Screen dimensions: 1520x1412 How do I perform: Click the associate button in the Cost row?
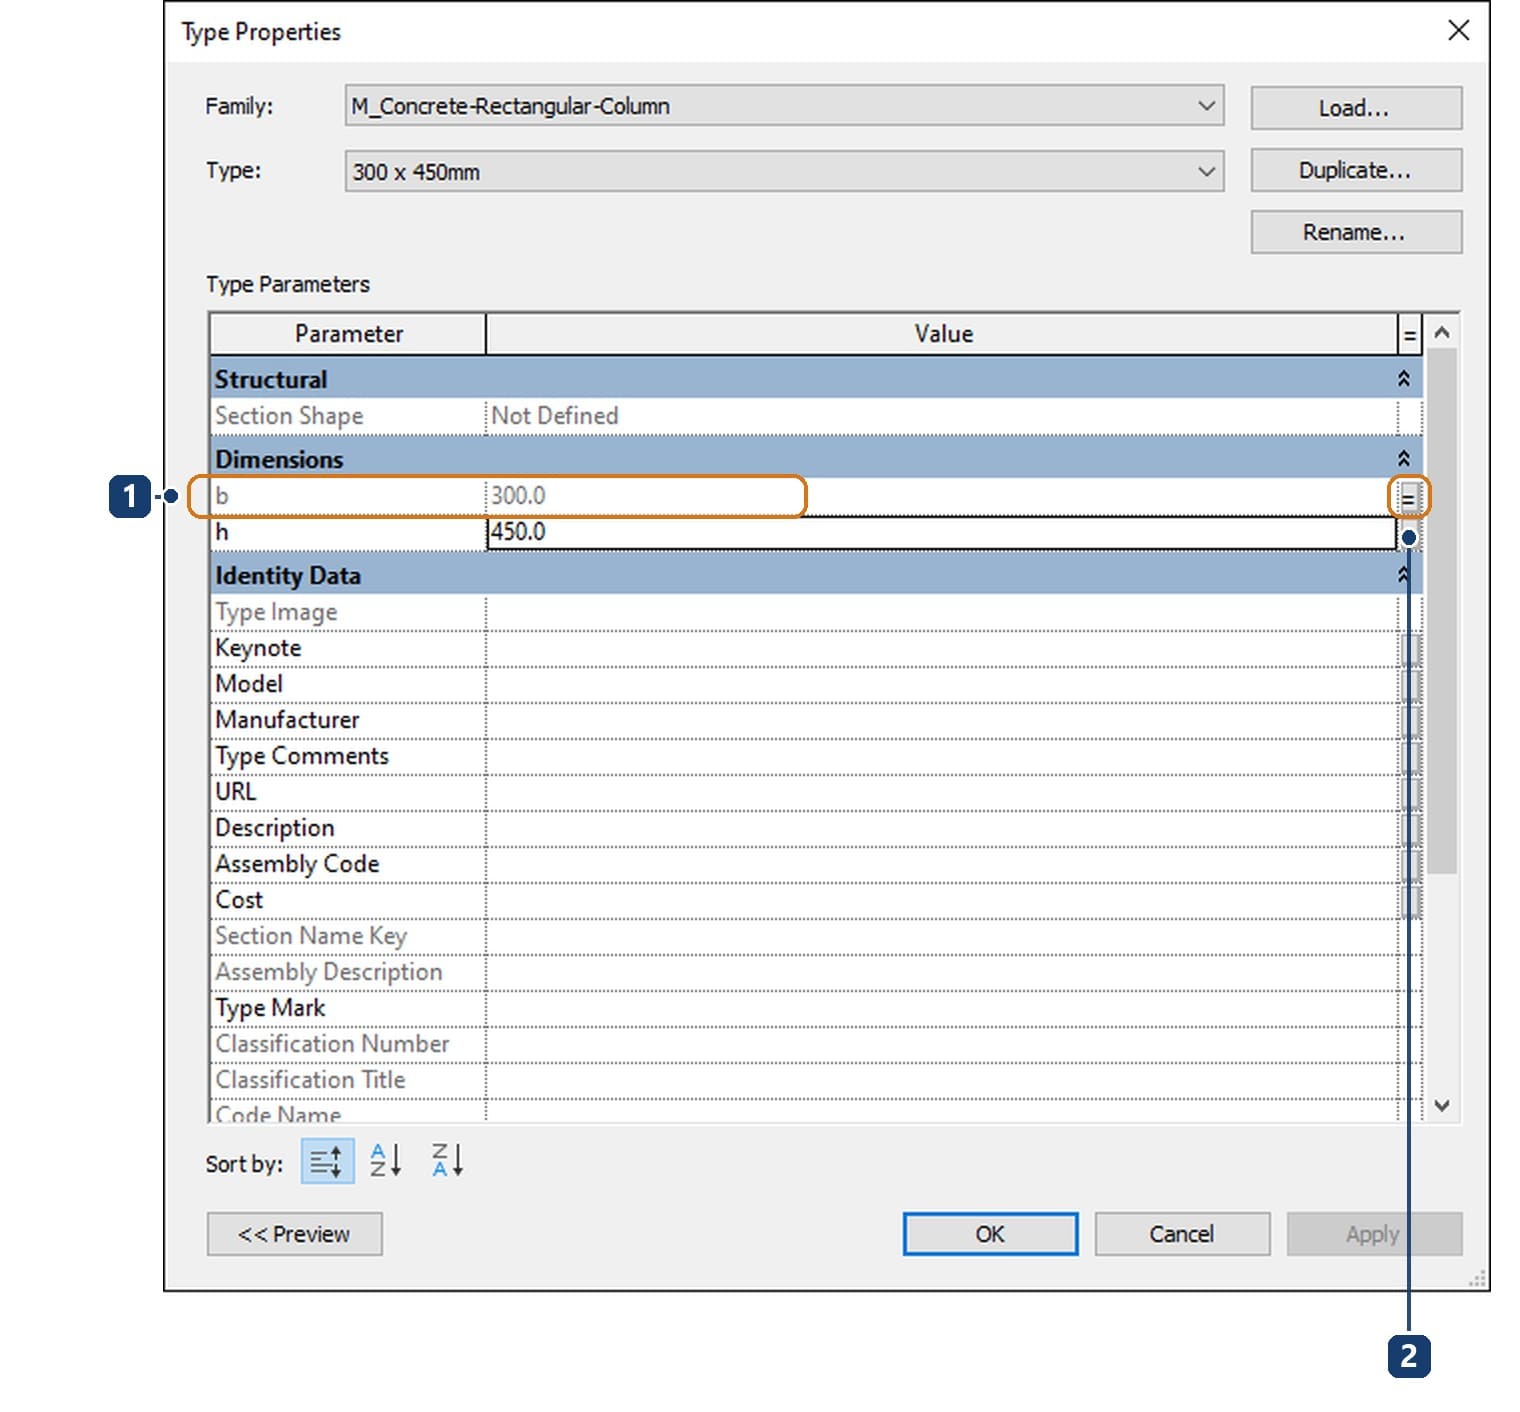point(1410,901)
